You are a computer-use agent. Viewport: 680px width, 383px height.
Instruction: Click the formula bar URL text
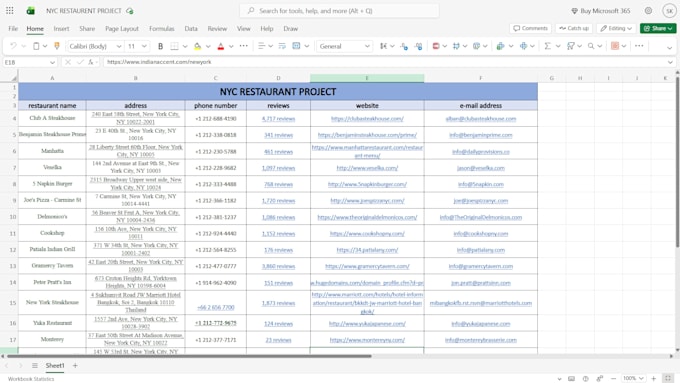tap(159, 62)
